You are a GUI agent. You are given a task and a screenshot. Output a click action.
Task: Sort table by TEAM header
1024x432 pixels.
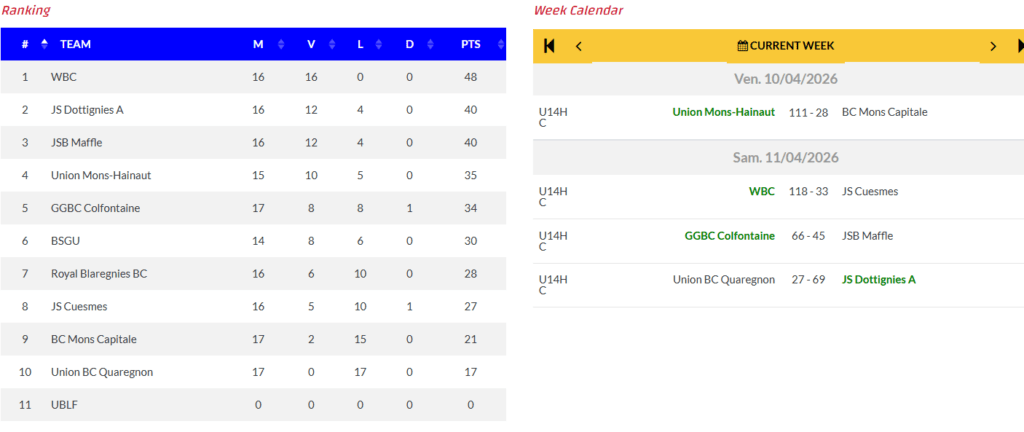click(76, 44)
